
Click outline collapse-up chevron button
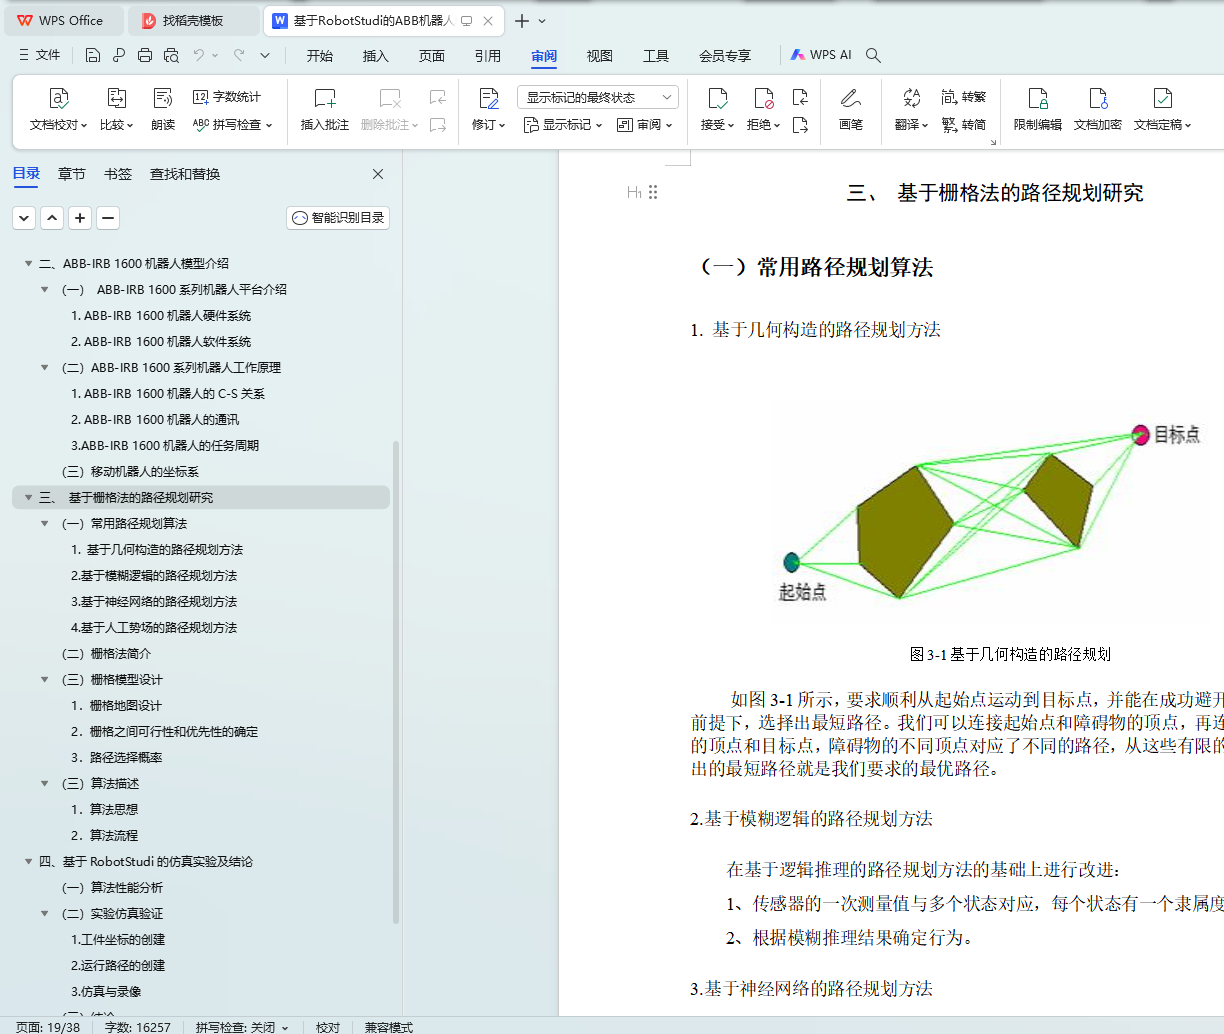52,218
